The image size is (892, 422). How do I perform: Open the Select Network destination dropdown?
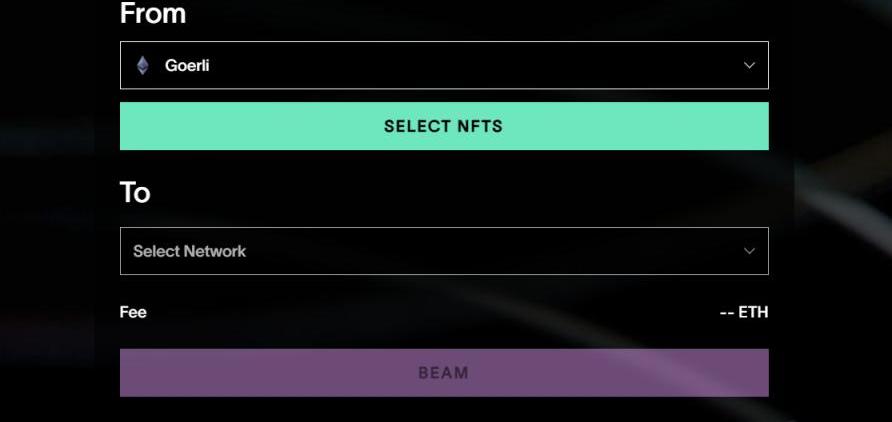(444, 251)
